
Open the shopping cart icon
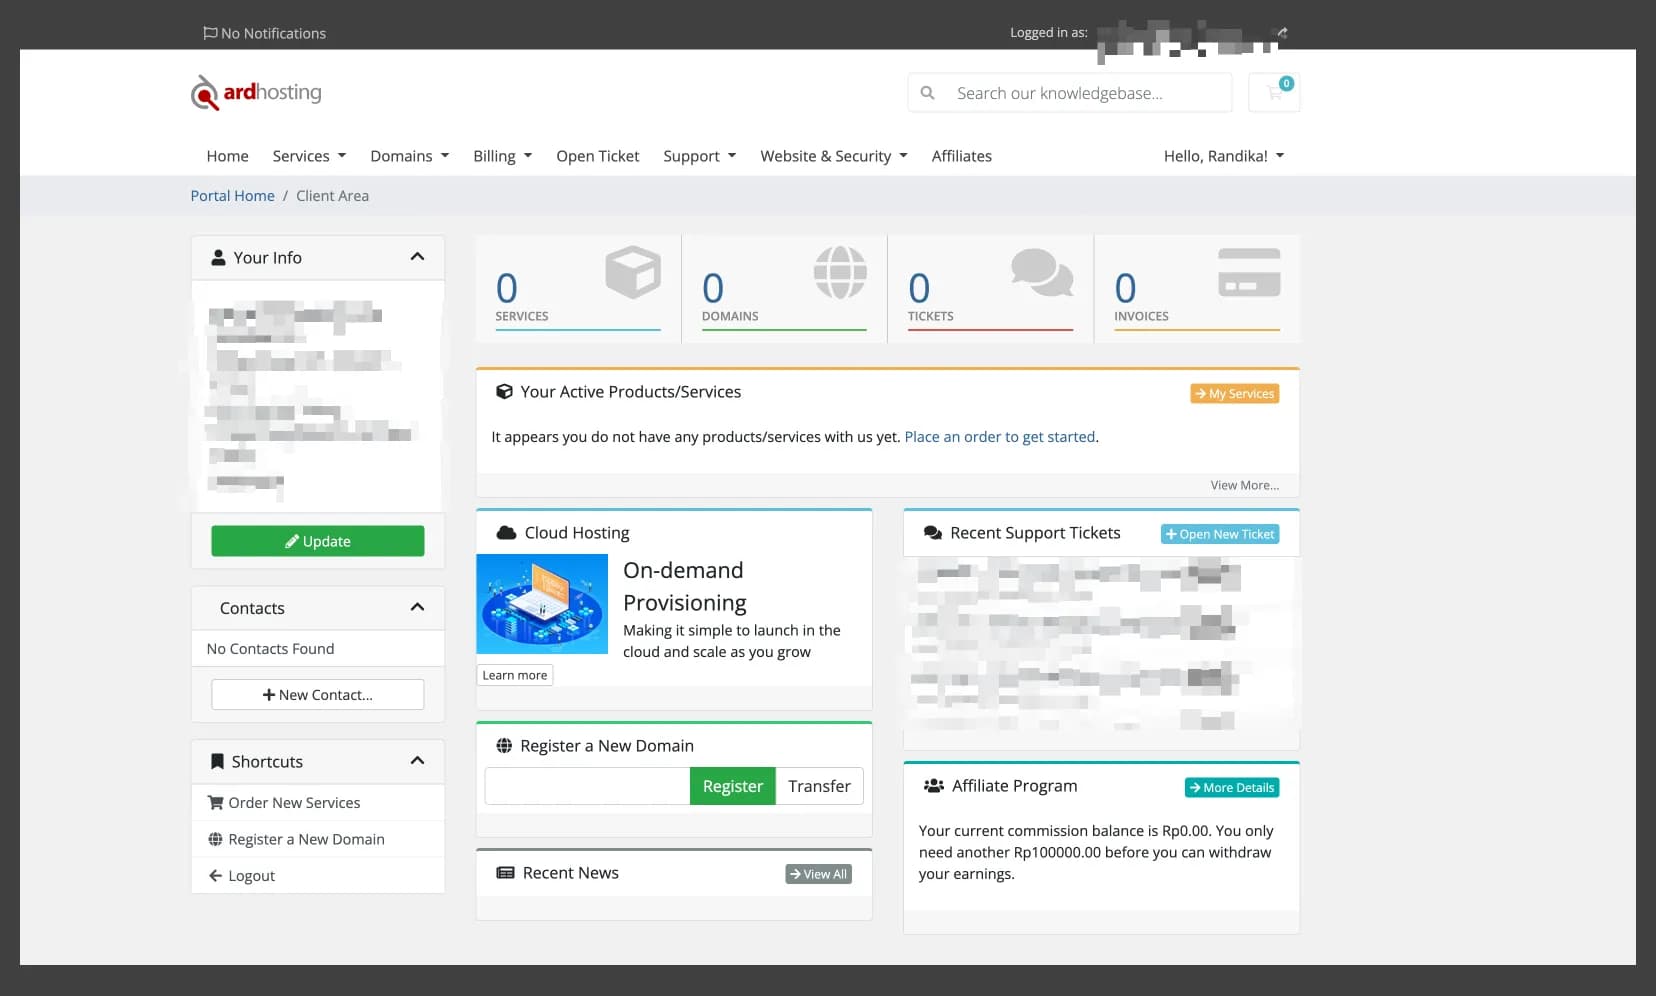[1274, 93]
